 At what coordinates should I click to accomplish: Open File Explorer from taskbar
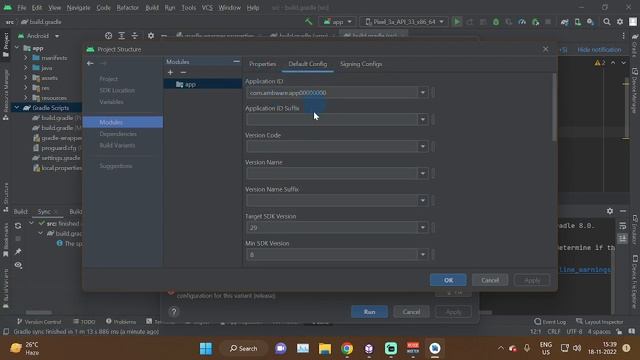pos(325,348)
